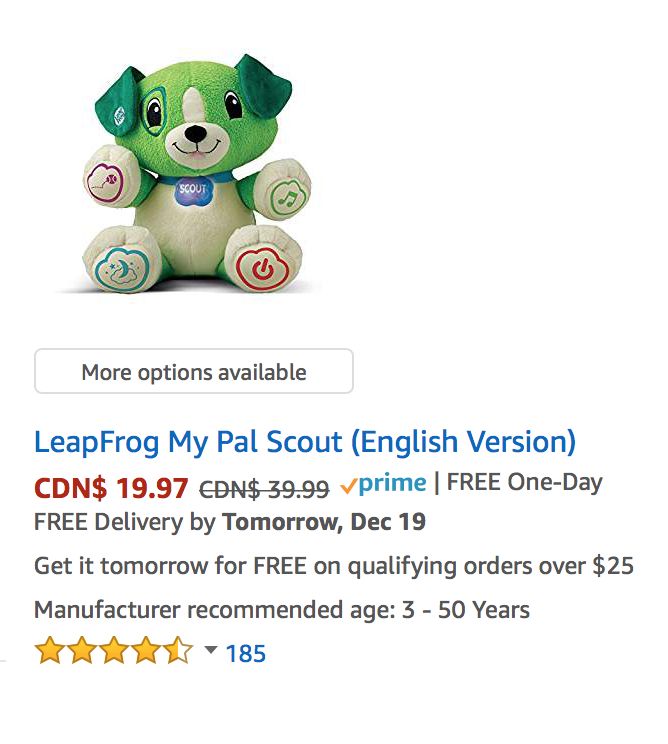Viewport: 668px width, 744px height.
Task: Click the Tomorrow, Dec 19 delivery date
Action: tap(324, 522)
